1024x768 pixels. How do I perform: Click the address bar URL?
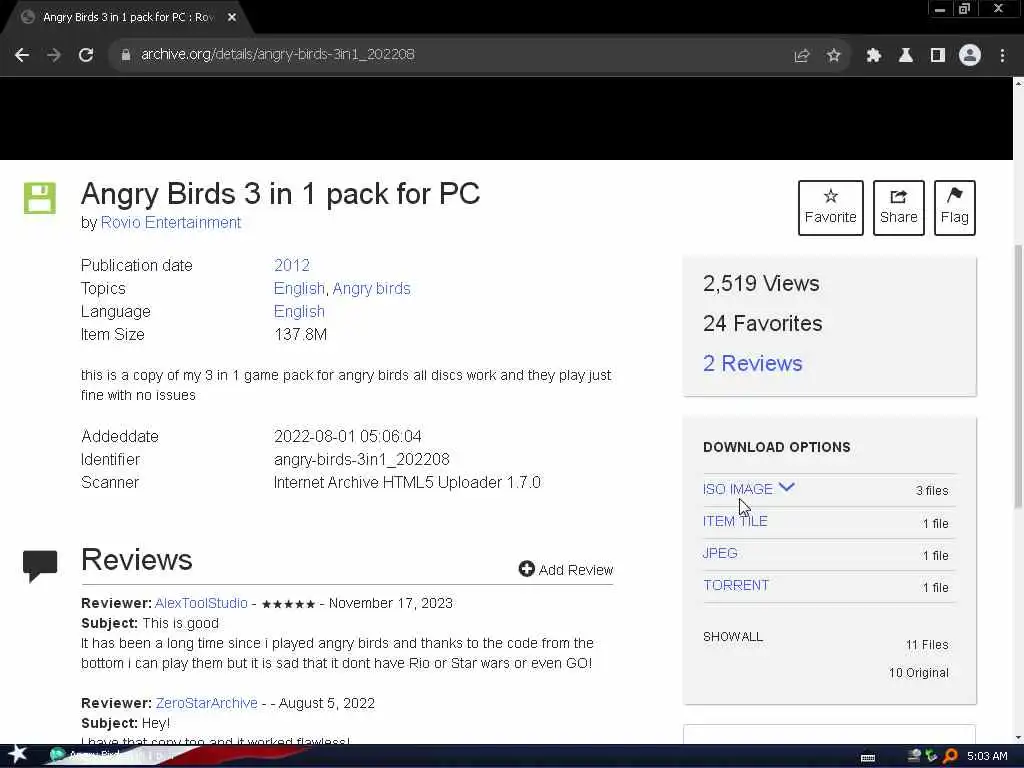[278, 54]
